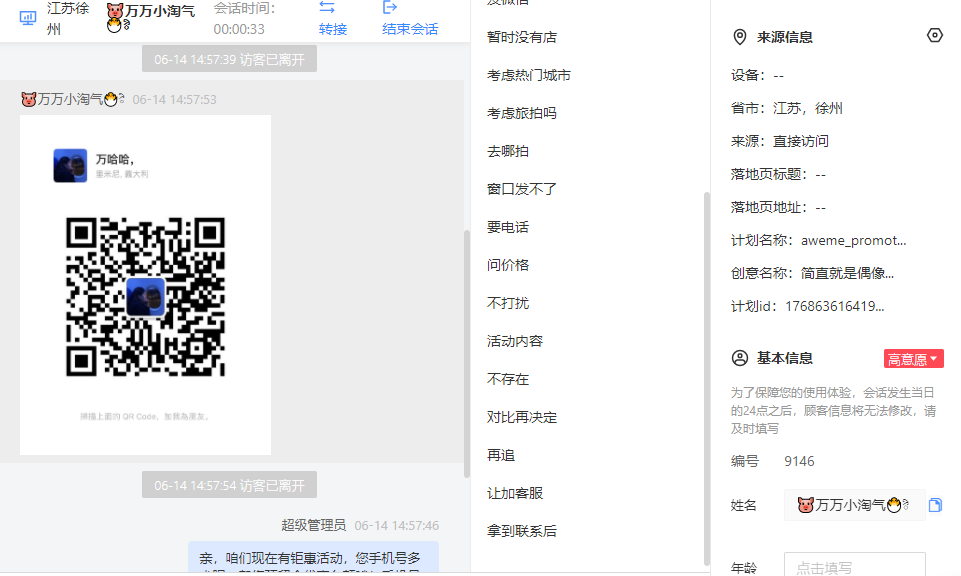The width and height of the screenshot is (961, 576).
Task: Click the person icon beside 基本信息
Action: click(x=740, y=358)
